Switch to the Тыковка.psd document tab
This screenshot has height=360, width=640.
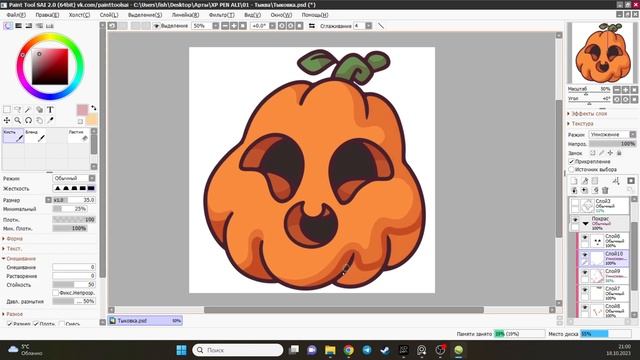coord(145,321)
